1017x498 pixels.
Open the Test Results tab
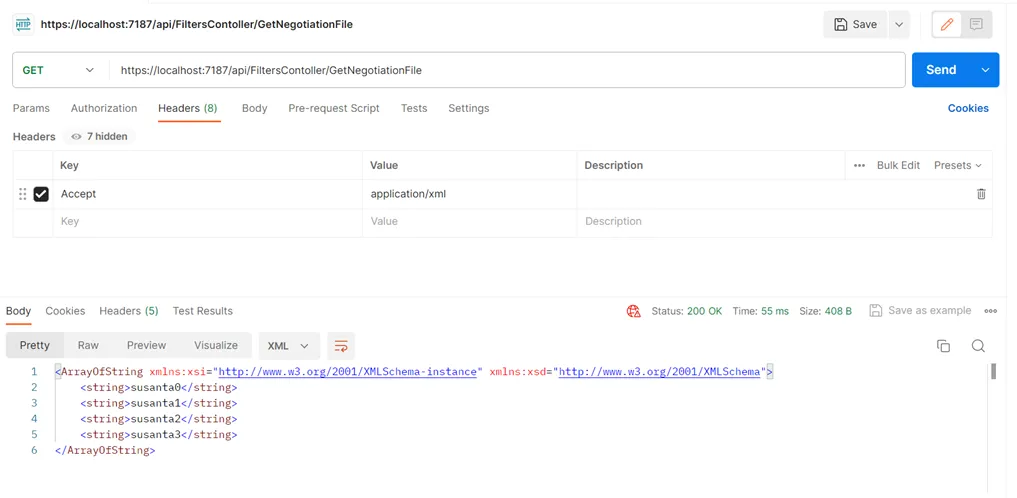[202, 311]
